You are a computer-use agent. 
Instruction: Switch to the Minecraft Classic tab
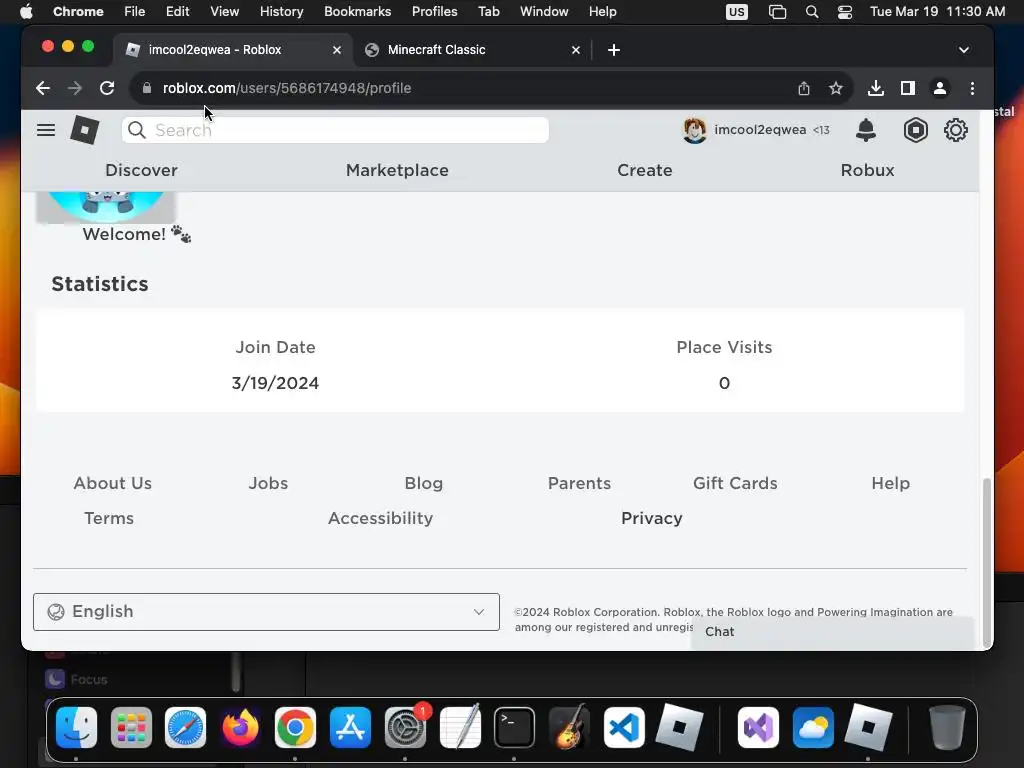click(x=472, y=50)
